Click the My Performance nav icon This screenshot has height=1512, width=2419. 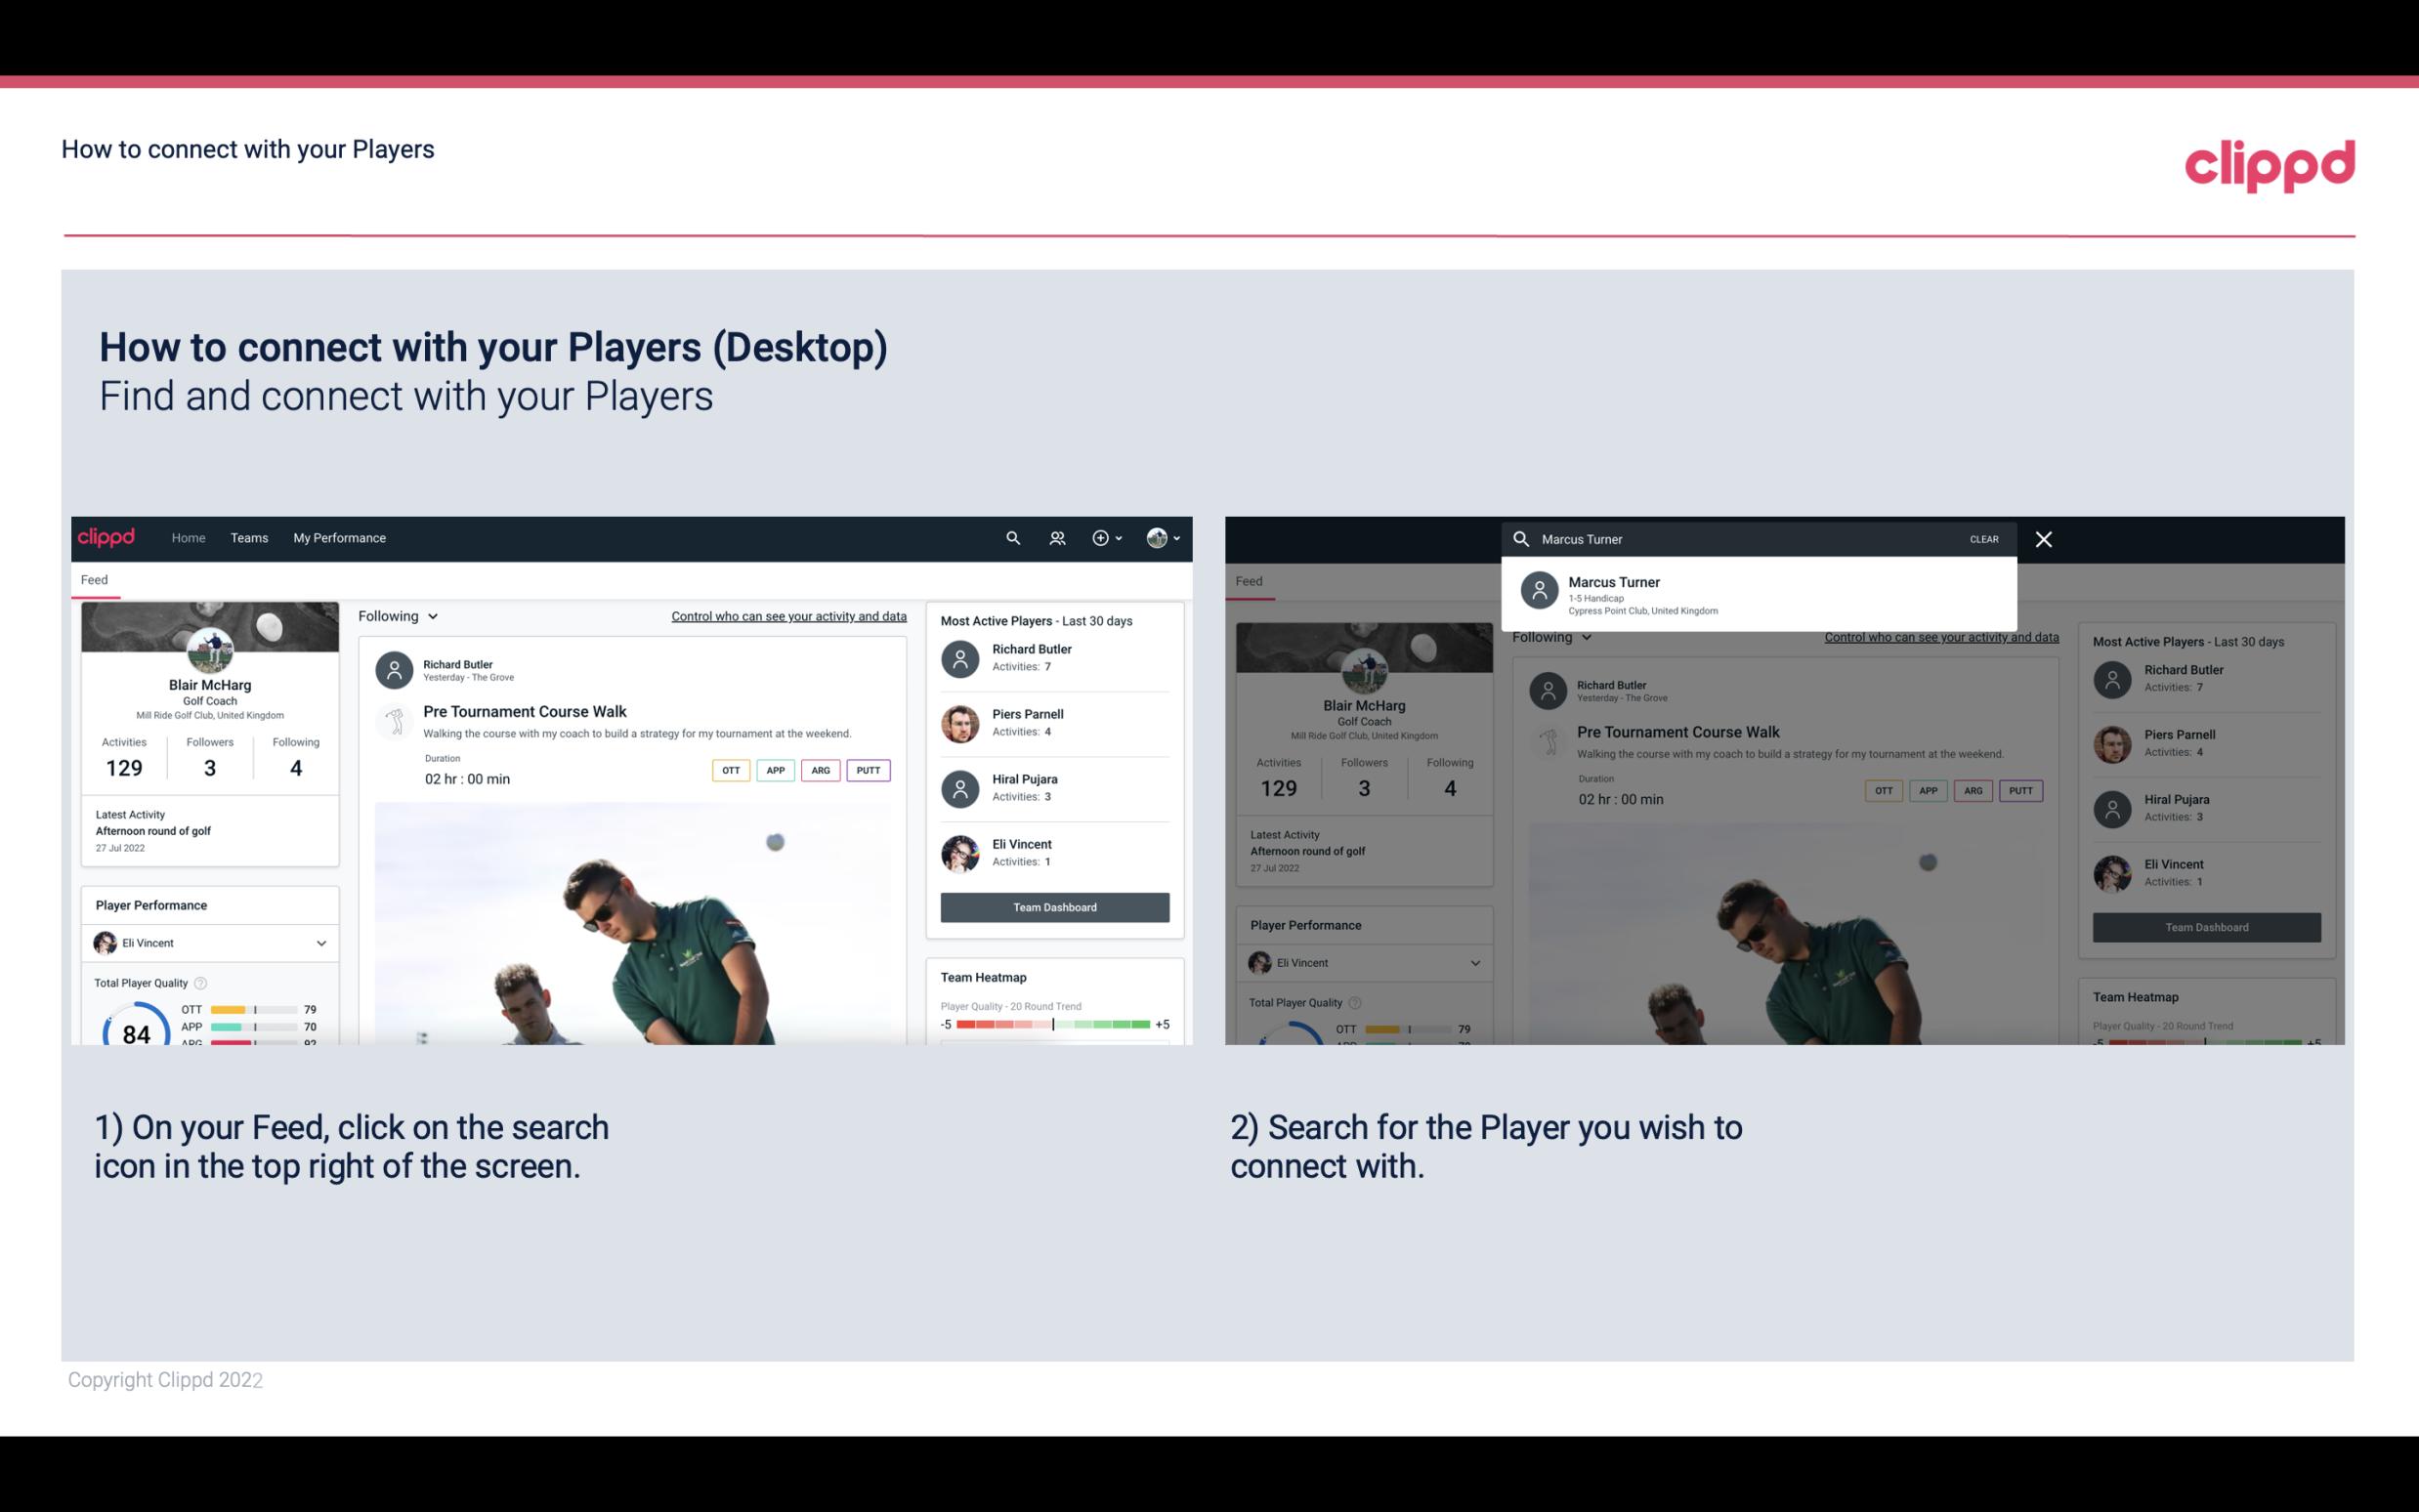pyautogui.click(x=340, y=536)
